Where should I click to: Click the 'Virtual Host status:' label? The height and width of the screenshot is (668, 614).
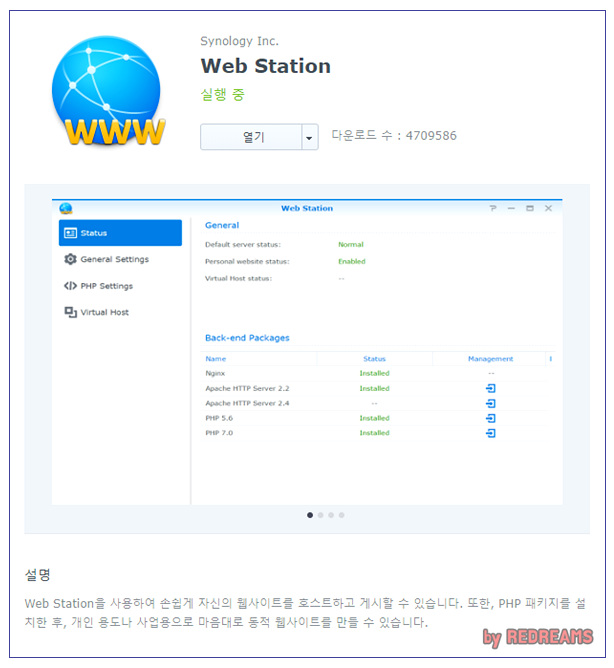coord(238,278)
